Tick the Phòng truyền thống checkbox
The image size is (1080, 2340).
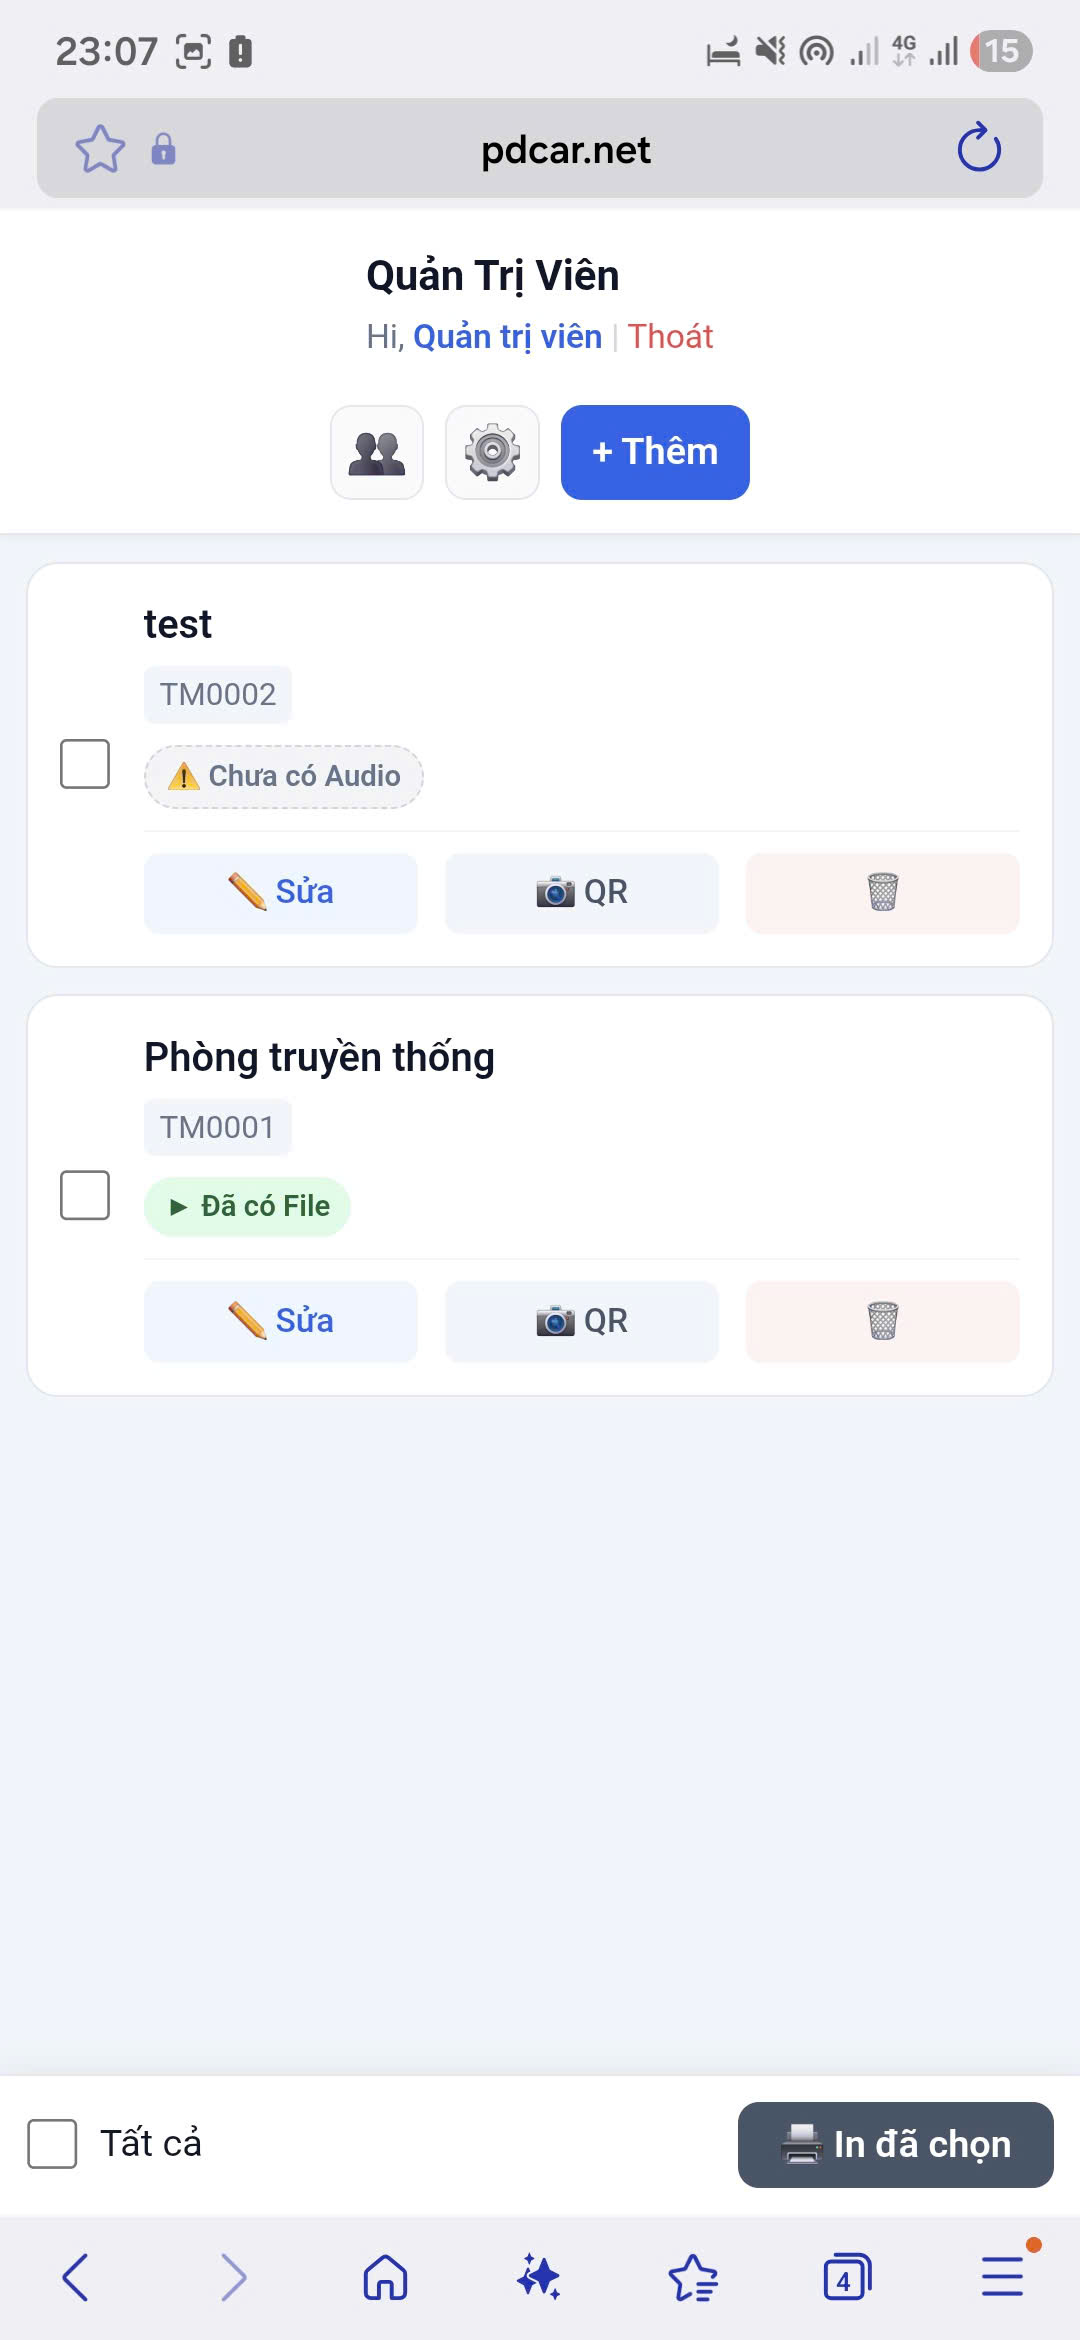(85, 1195)
